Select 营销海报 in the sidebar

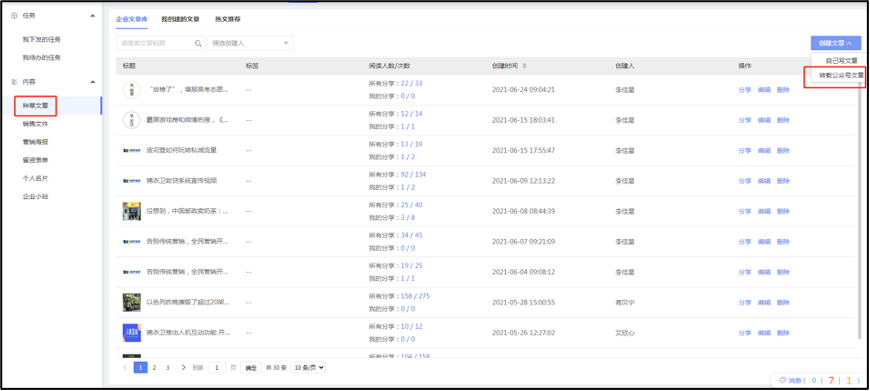[x=35, y=142]
